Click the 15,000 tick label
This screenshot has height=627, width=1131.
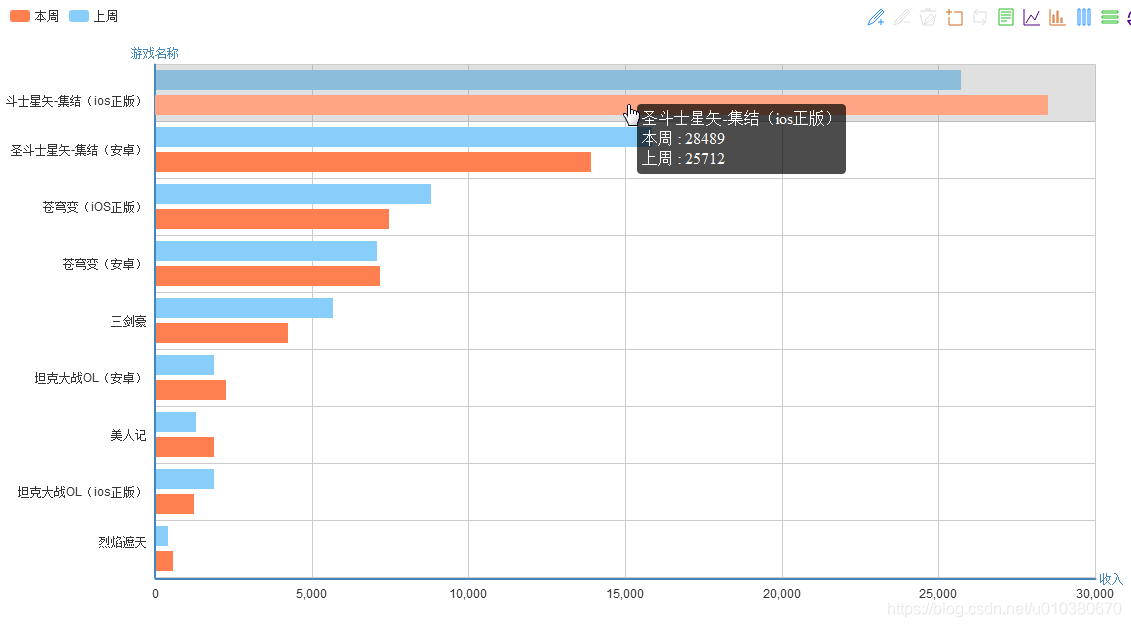(625, 594)
